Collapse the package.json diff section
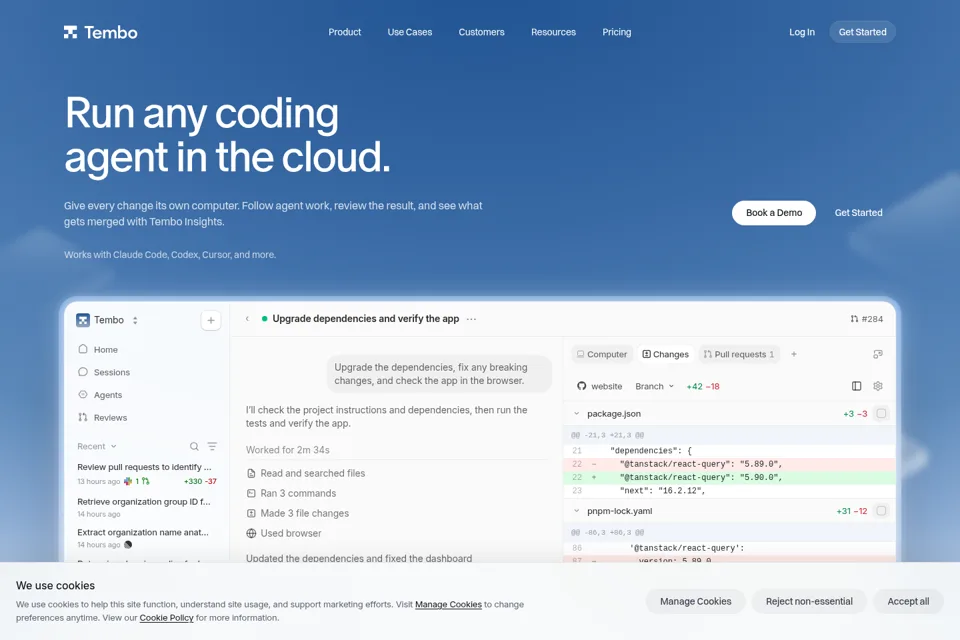Screen dimensions: 960x640 [576, 413]
